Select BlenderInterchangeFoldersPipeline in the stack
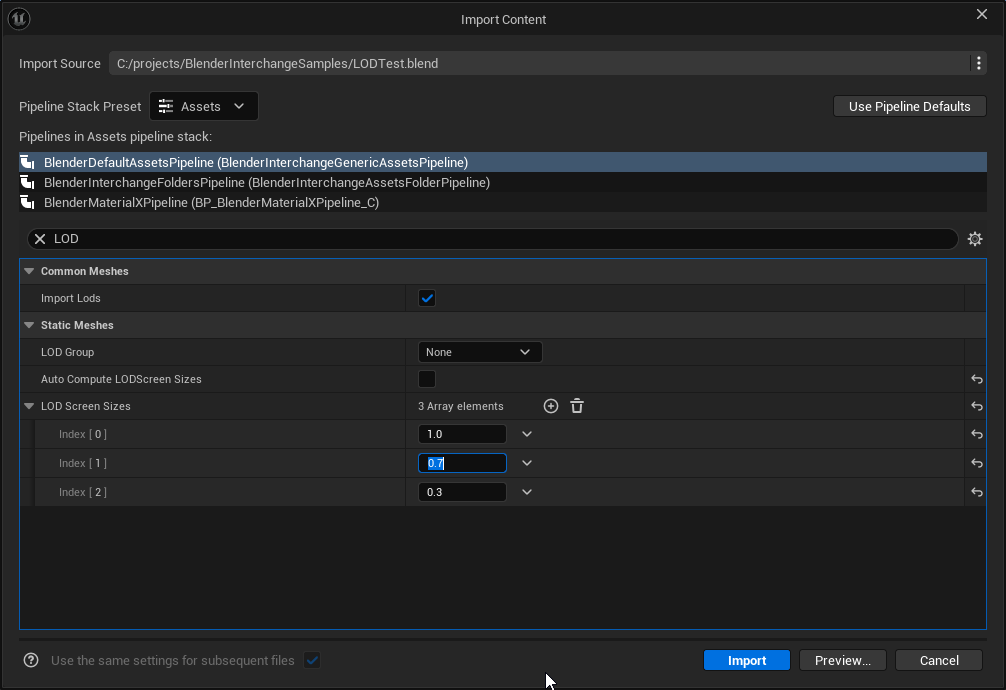This screenshot has width=1006, height=690. pyautogui.click(x=266, y=182)
